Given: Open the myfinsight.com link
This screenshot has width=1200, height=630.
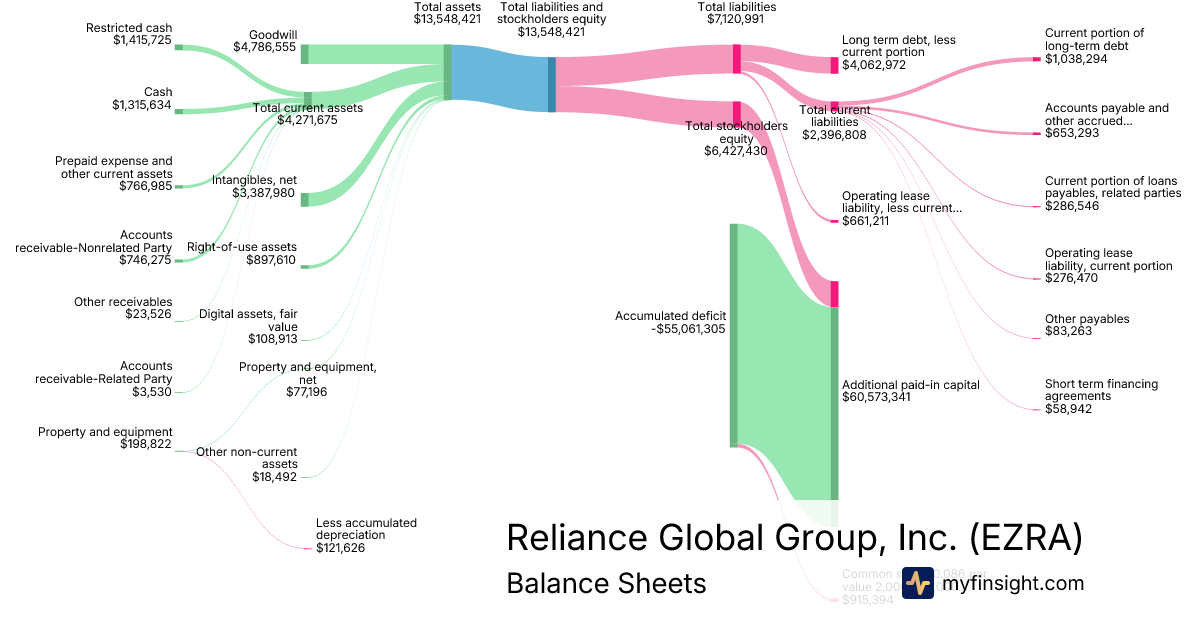Looking at the screenshot, I should (x=1013, y=583).
